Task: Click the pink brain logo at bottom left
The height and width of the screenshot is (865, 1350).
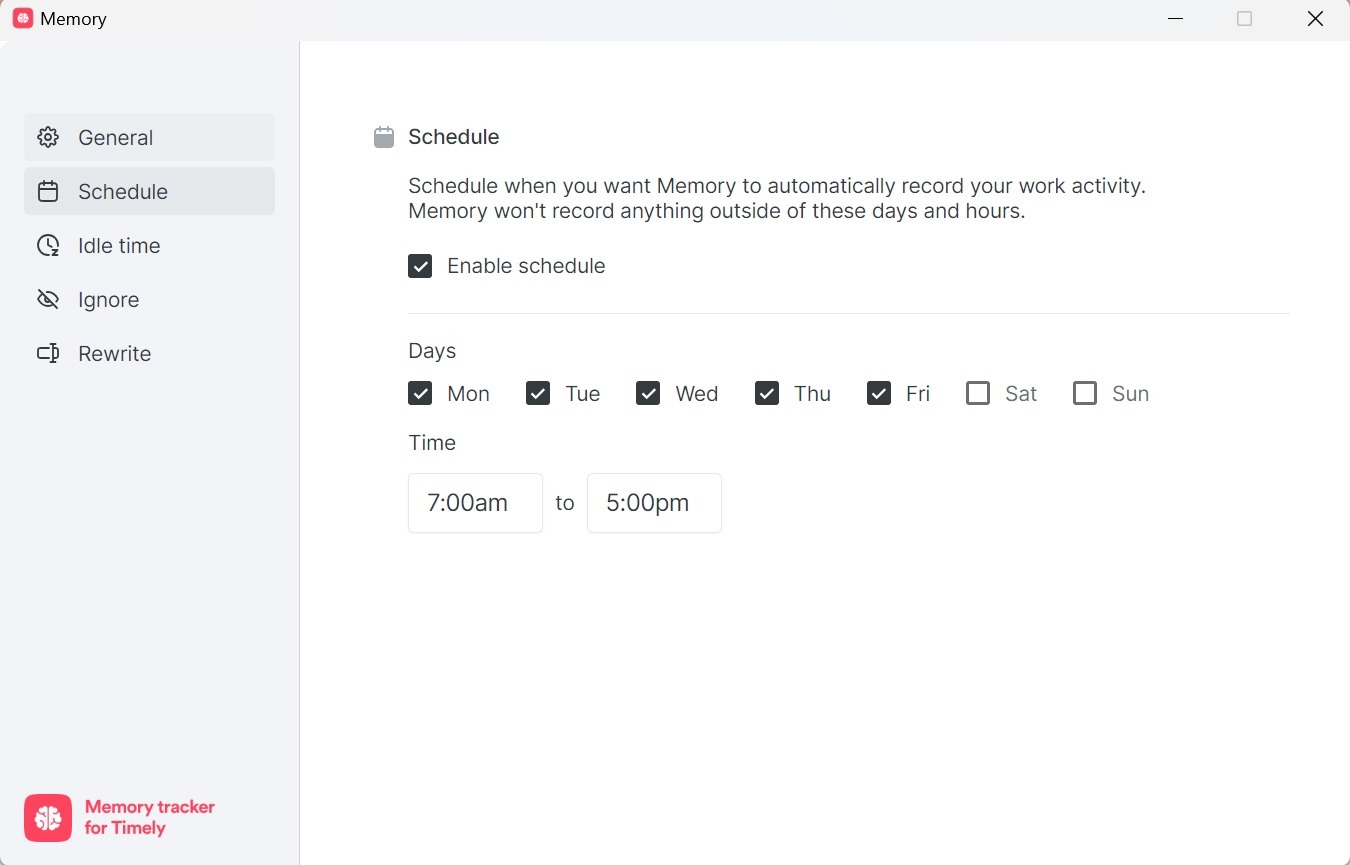Action: click(47, 818)
